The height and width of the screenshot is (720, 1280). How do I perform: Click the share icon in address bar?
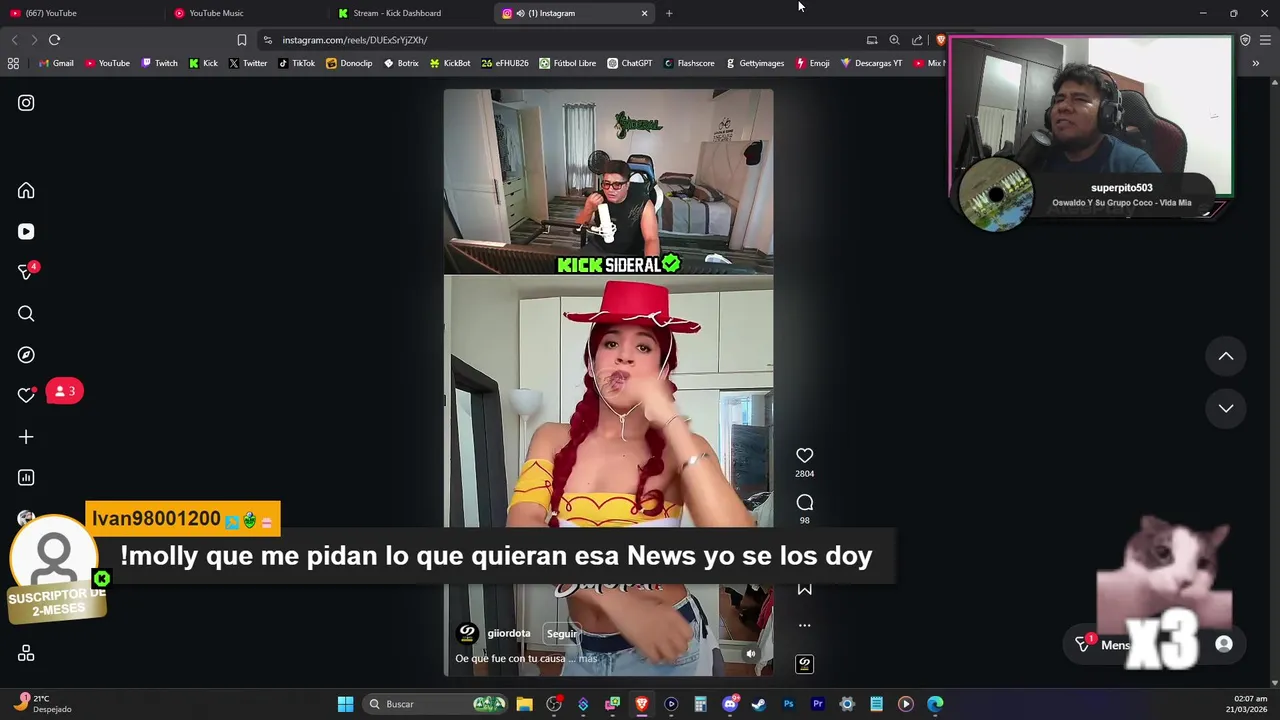[x=917, y=40]
